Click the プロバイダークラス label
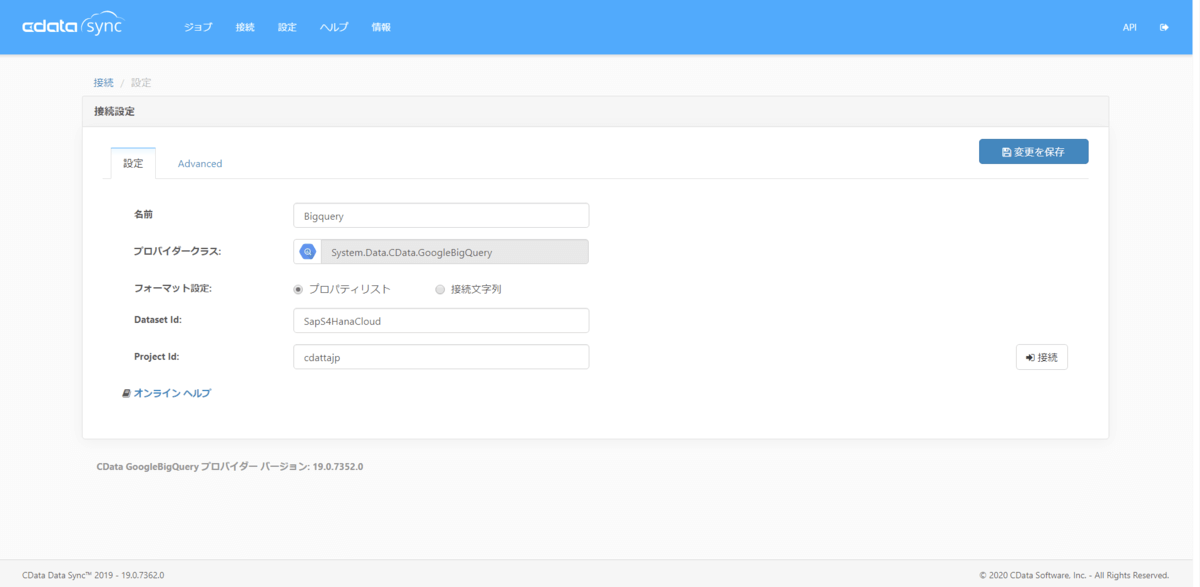 tap(177, 251)
